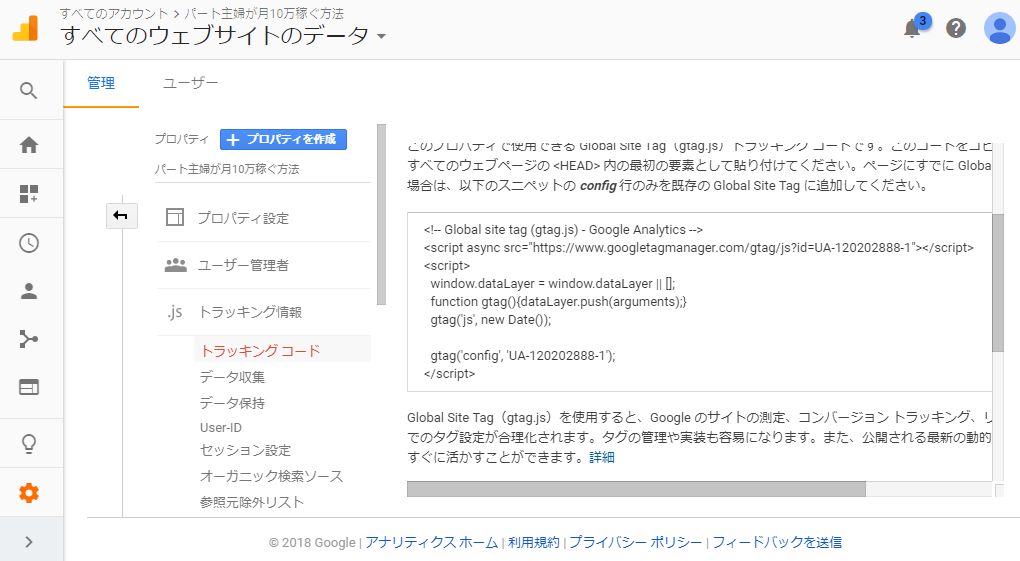
Task: Open オーガニック検索ソース item
Action: point(271,476)
